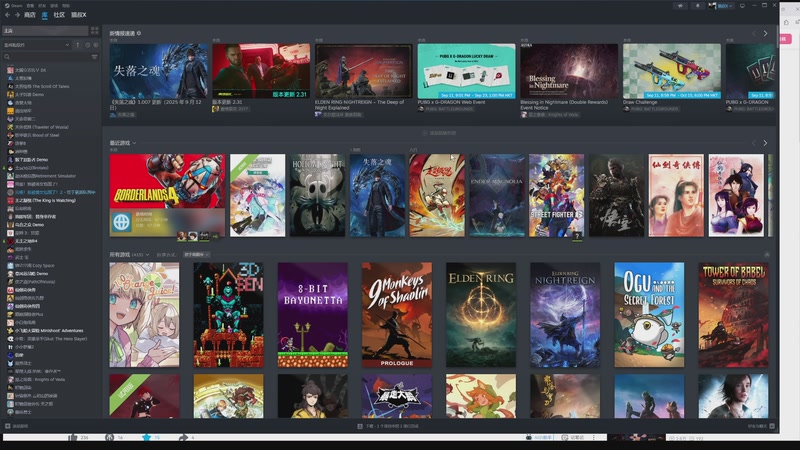Viewport: 800px width, 450px height.
Task: Open the 库 (Library) tab
Action: click(44, 15)
